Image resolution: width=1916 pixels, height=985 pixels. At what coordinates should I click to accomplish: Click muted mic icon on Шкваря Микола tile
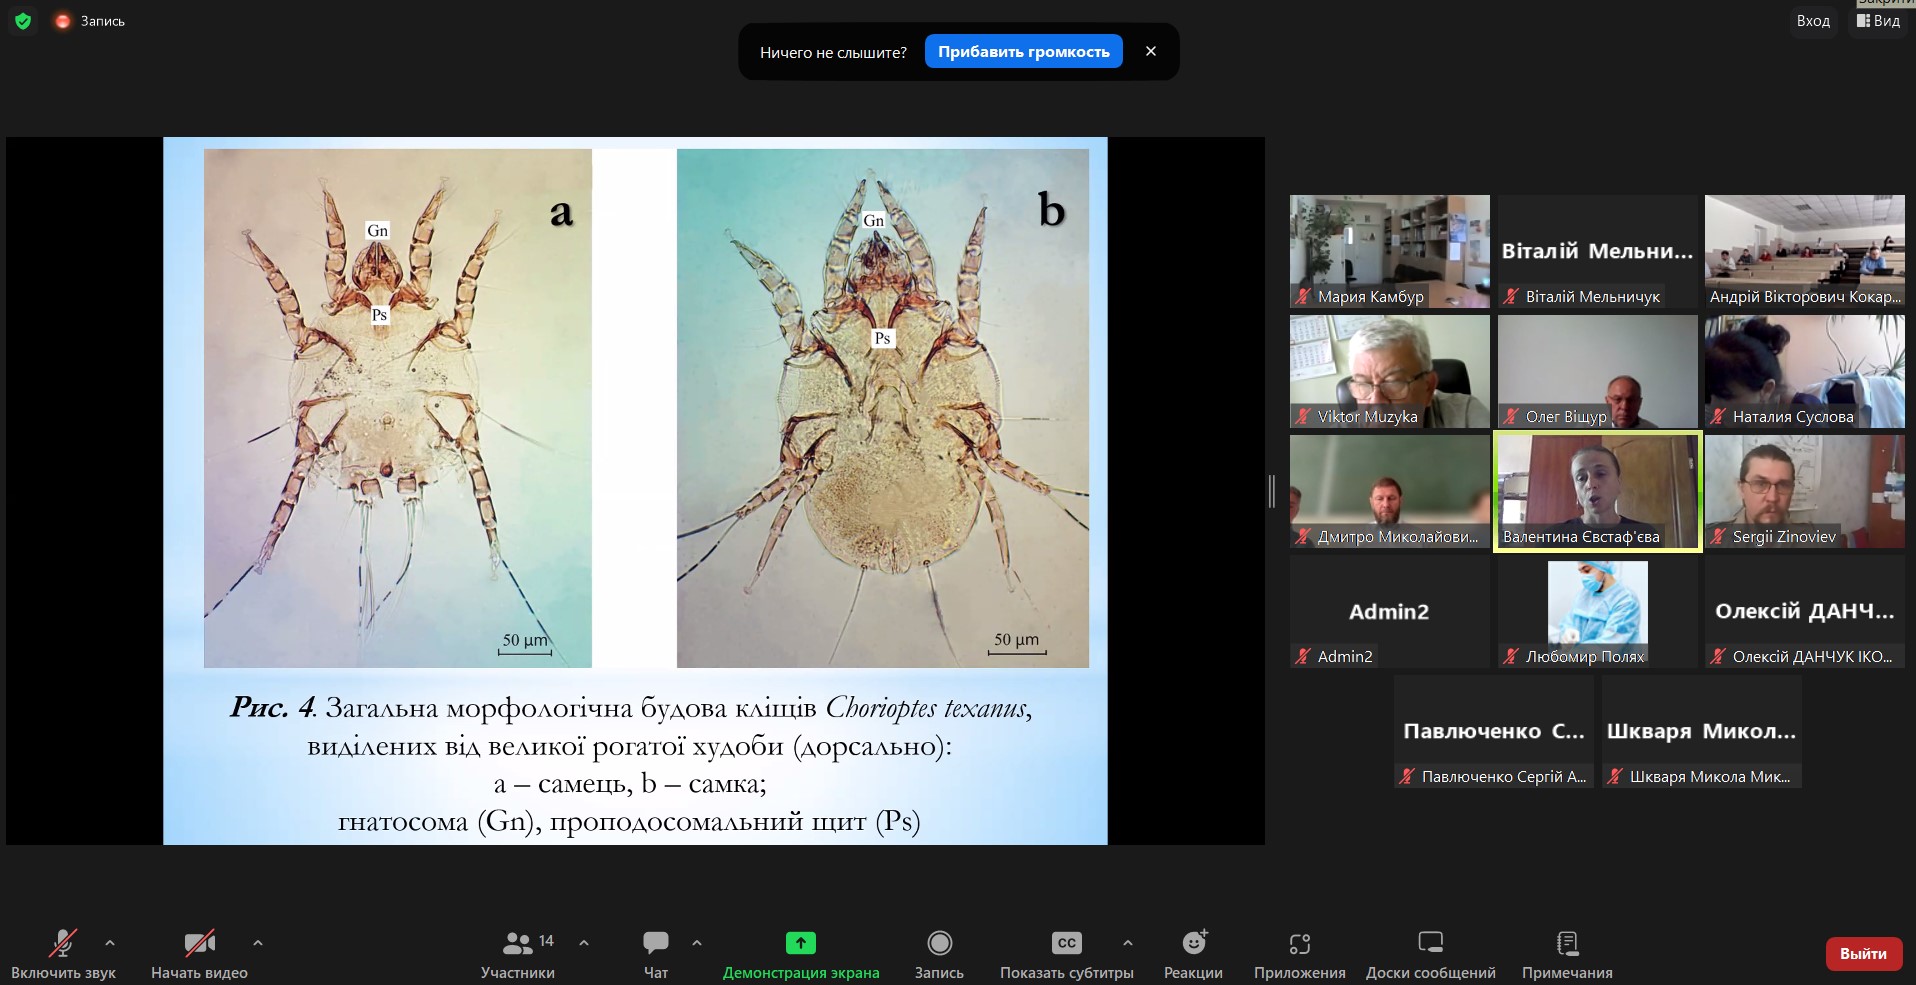1615,776
